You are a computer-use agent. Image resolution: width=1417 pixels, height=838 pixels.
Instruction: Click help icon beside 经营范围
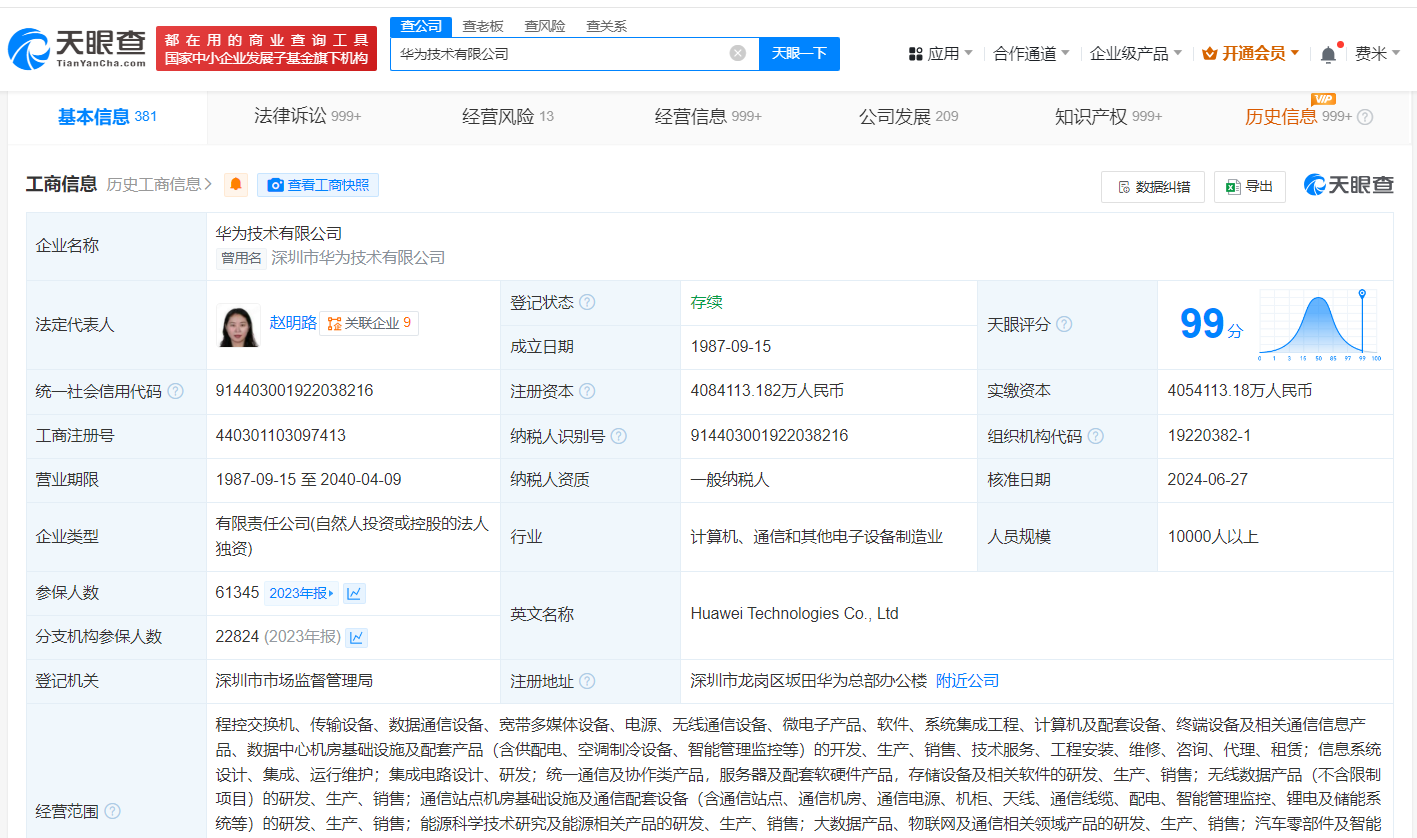coord(113,811)
